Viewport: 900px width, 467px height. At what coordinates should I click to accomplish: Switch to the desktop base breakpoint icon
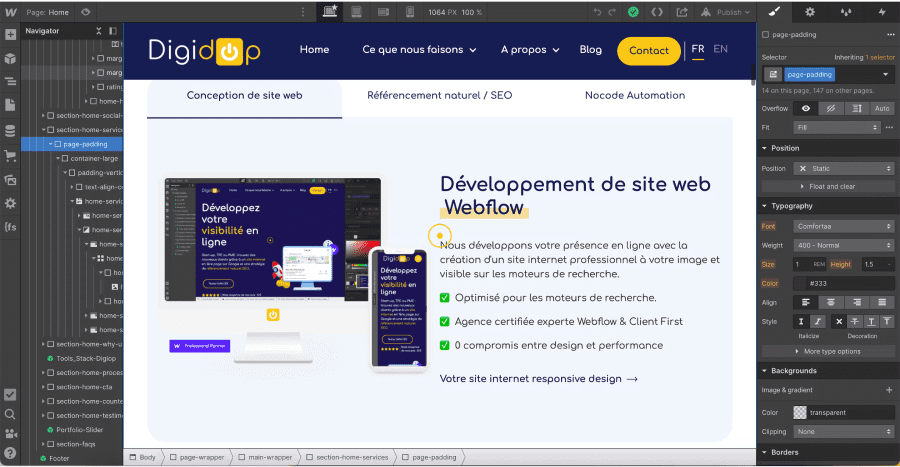pyautogui.click(x=330, y=11)
